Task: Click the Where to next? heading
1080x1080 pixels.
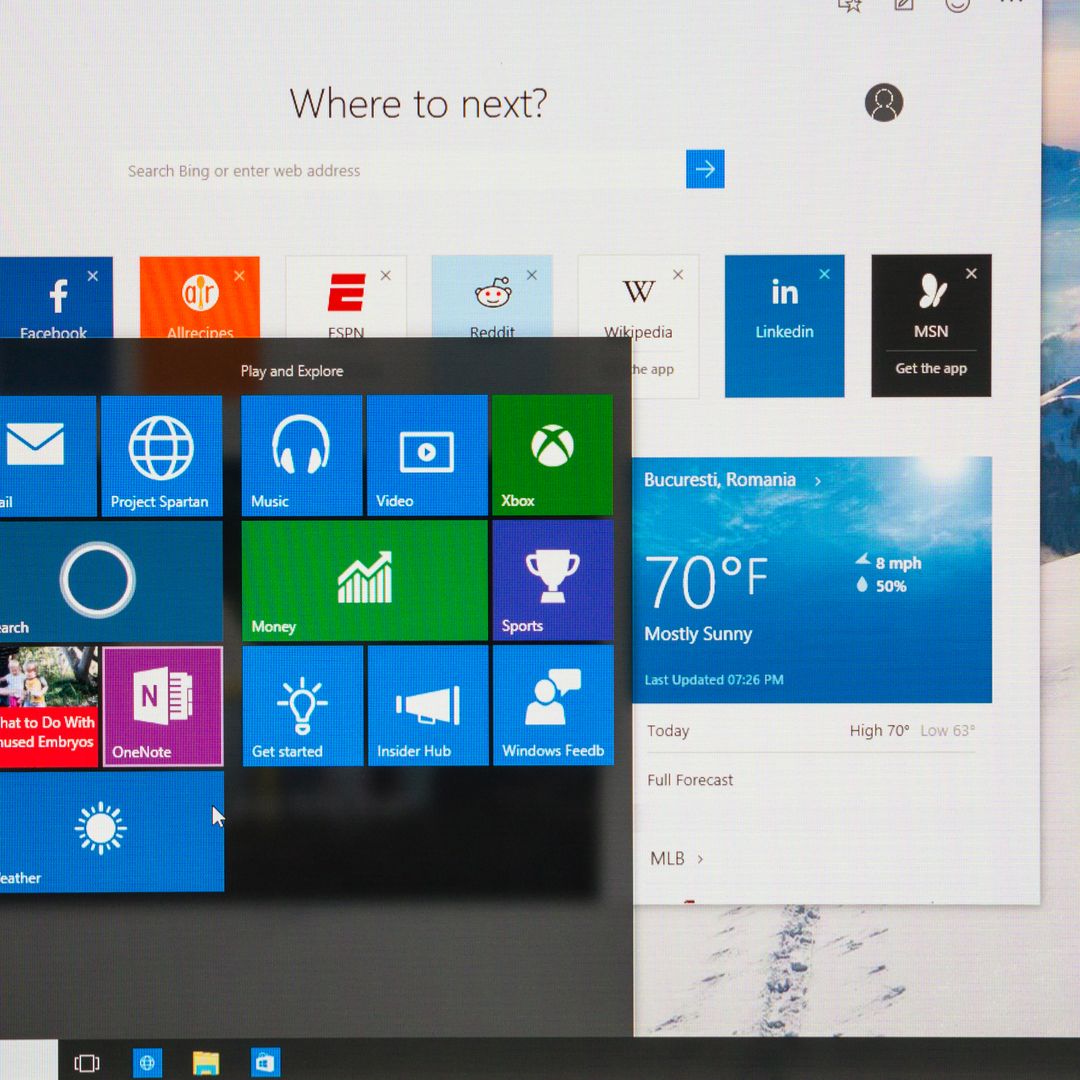Action: (x=418, y=104)
